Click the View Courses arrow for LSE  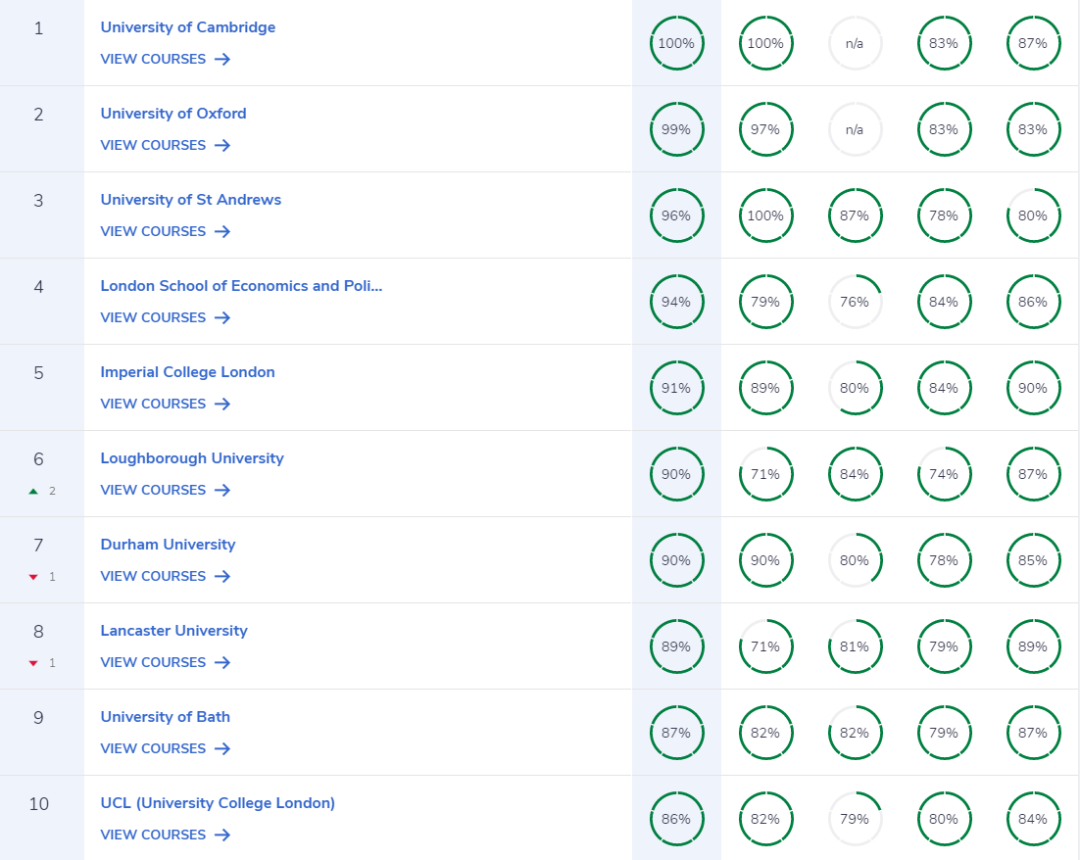coord(222,317)
